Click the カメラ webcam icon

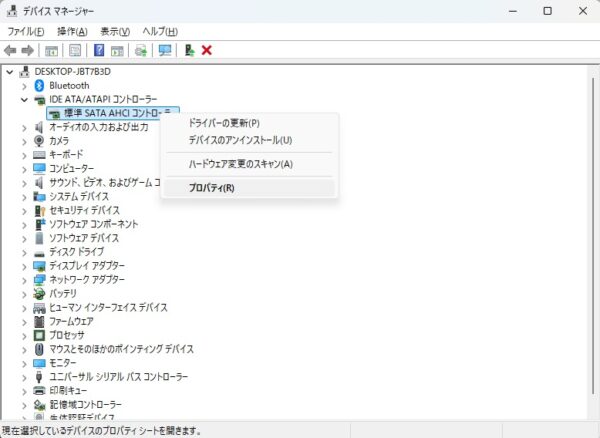coord(39,141)
